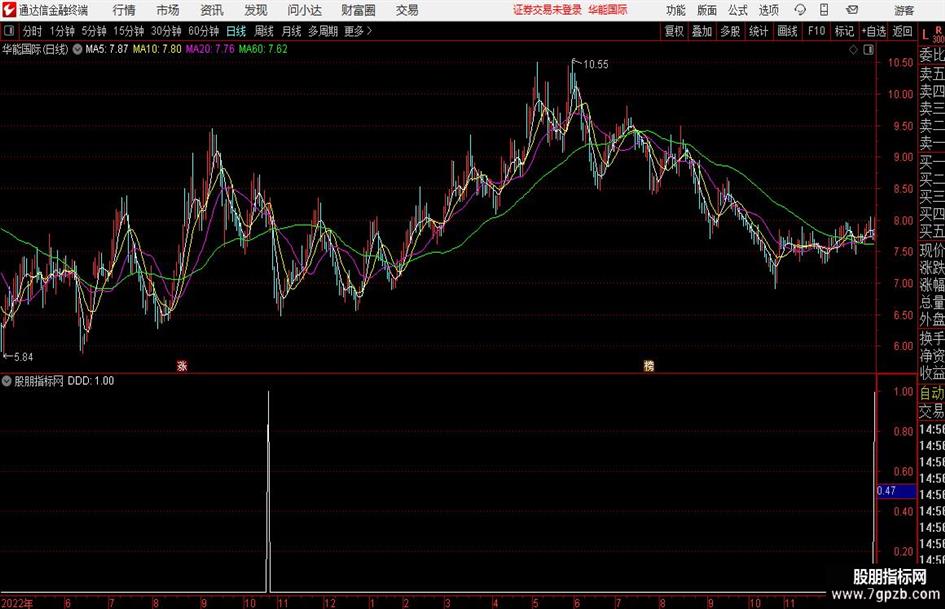Toggle the right info panel icon
Screen dimensions: 945x609
(x=868, y=50)
